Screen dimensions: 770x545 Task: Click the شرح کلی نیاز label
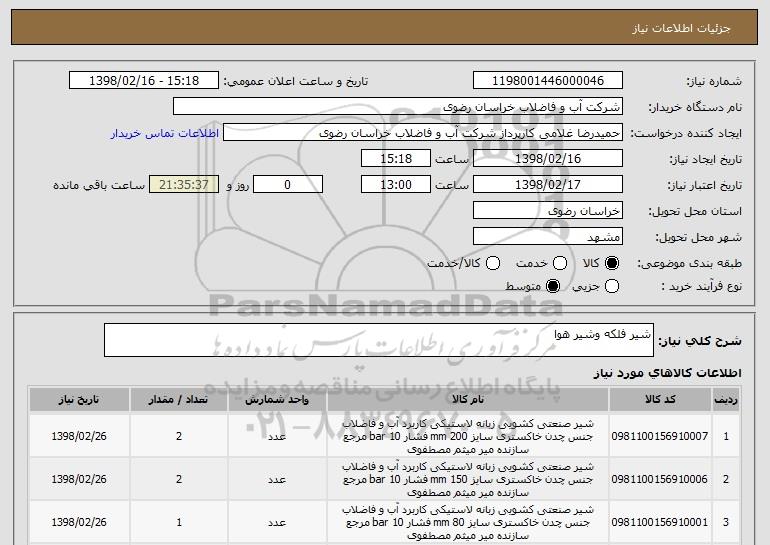pyautogui.click(x=699, y=341)
